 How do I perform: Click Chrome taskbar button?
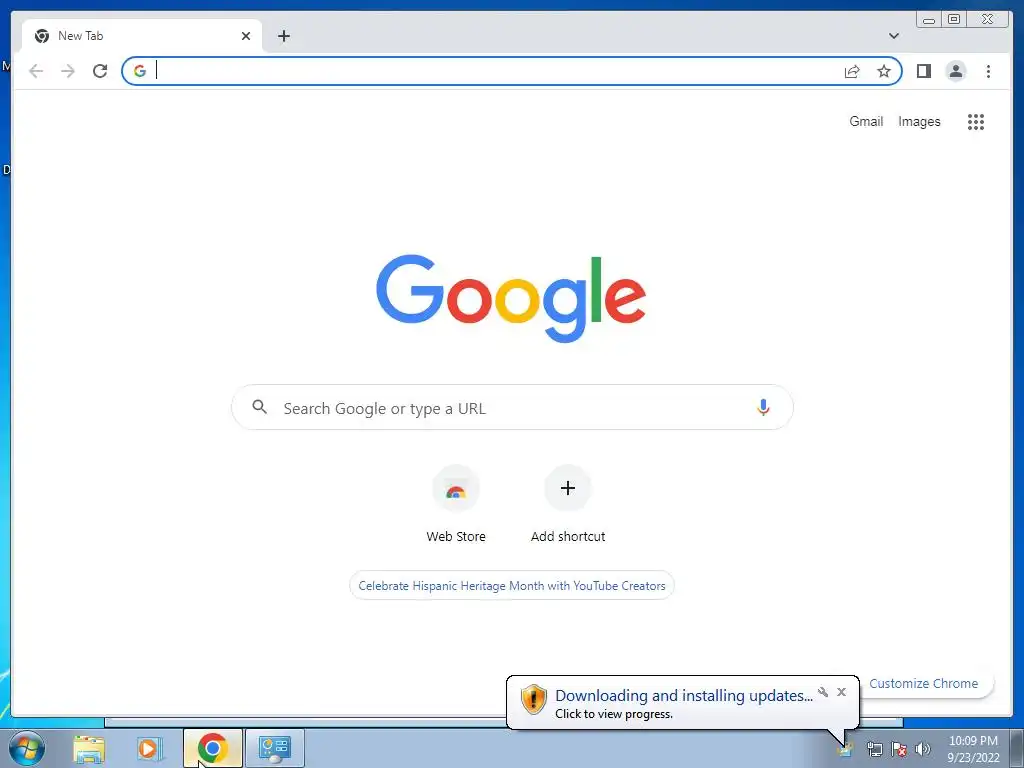[x=212, y=748]
